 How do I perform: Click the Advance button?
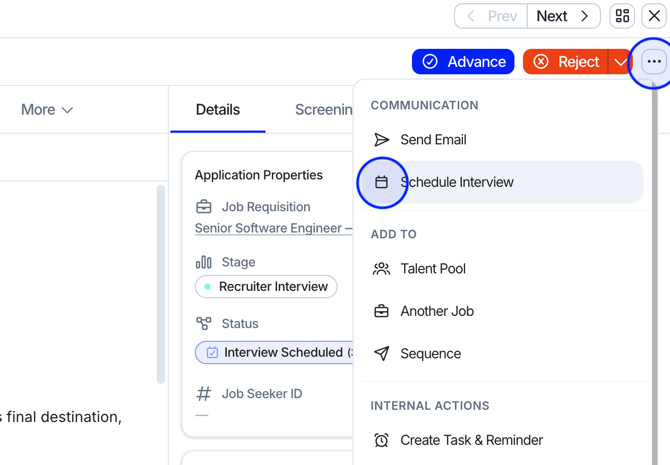(463, 62)
